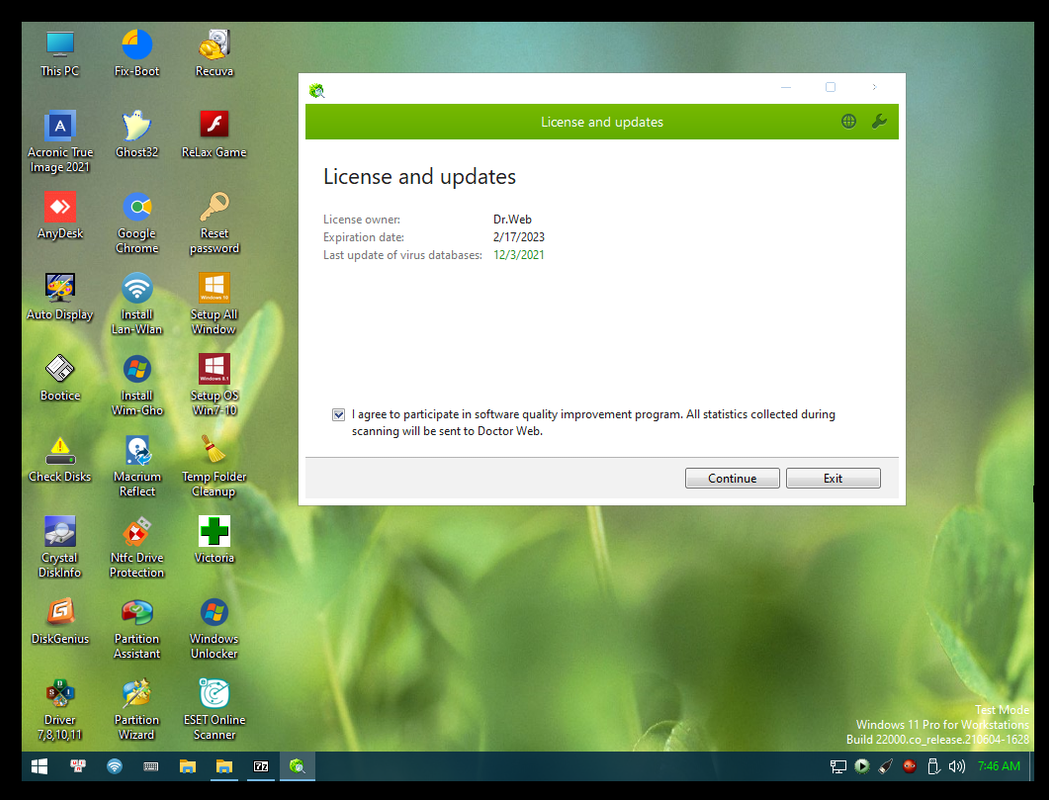Open the language globe icon in Dr.Web
1049x800 pixels.
pos(848,121)
